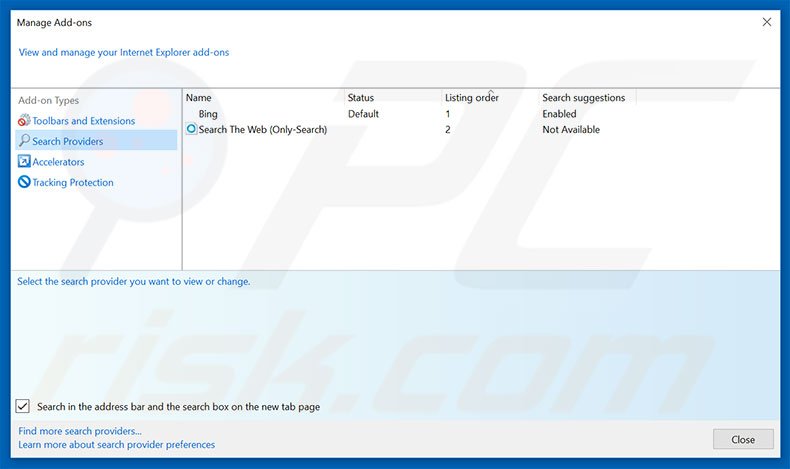Click View and manage your Internet Explorer add-ons
The height and width of the screenshot is (469, 790).
(124, 52)
